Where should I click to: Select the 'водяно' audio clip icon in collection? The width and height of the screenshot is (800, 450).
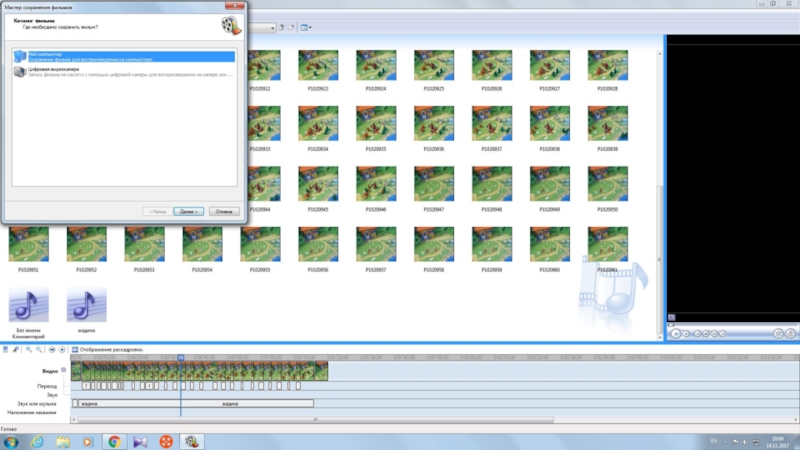point(86,305)
